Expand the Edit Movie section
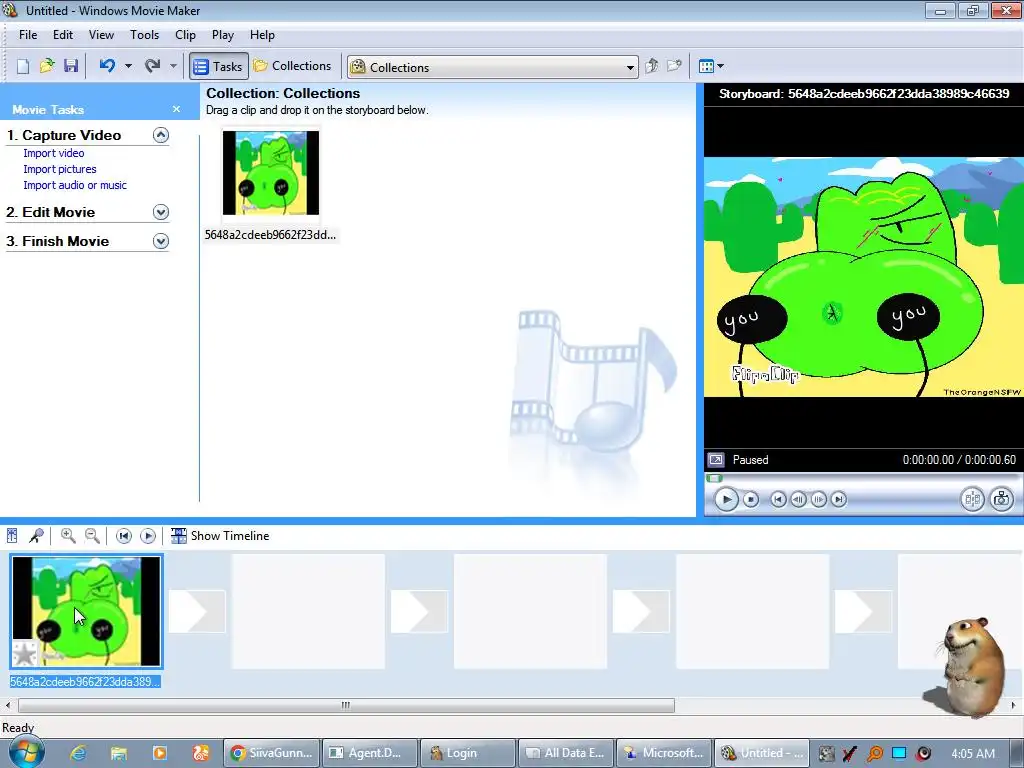 point(161,212)
